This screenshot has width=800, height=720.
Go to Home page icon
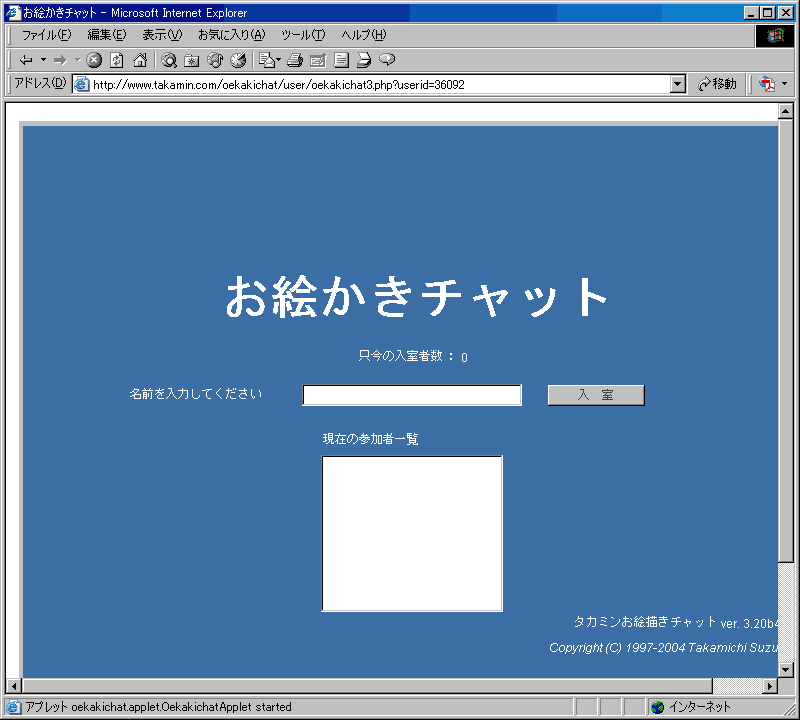pyautogui.click(x=140, y=60)
